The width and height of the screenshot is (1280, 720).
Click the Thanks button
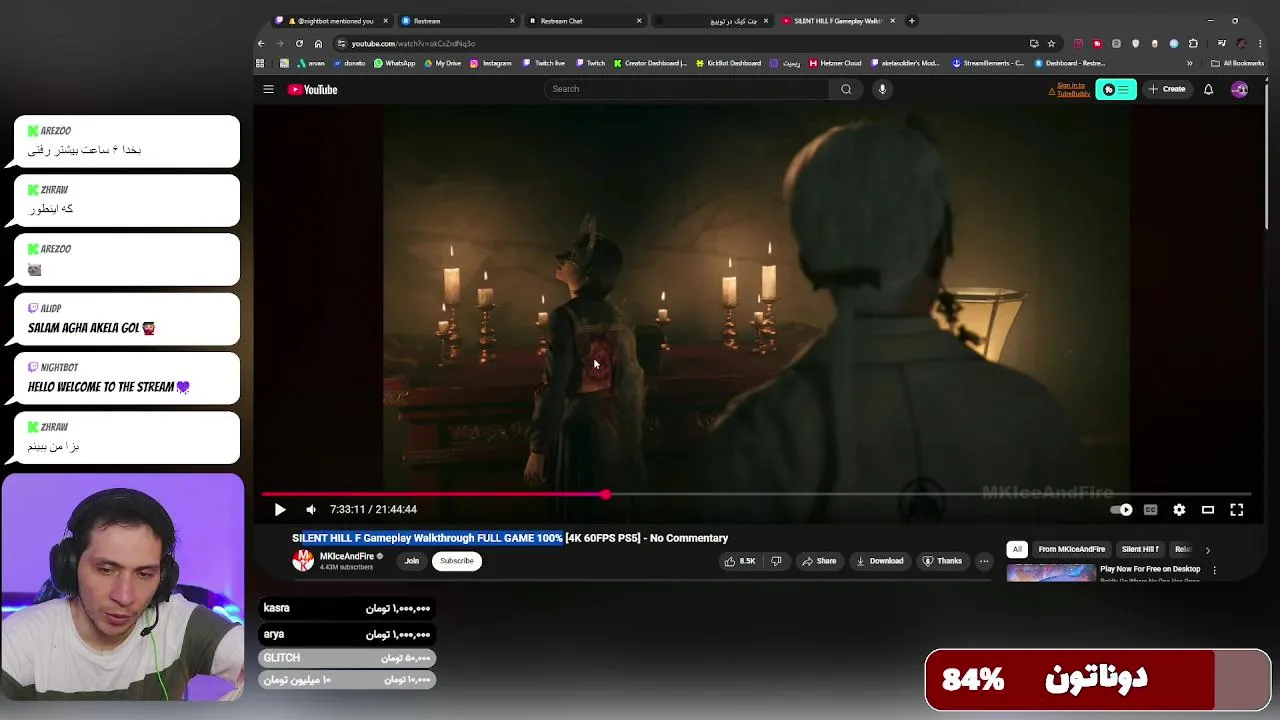pos(942,561)
